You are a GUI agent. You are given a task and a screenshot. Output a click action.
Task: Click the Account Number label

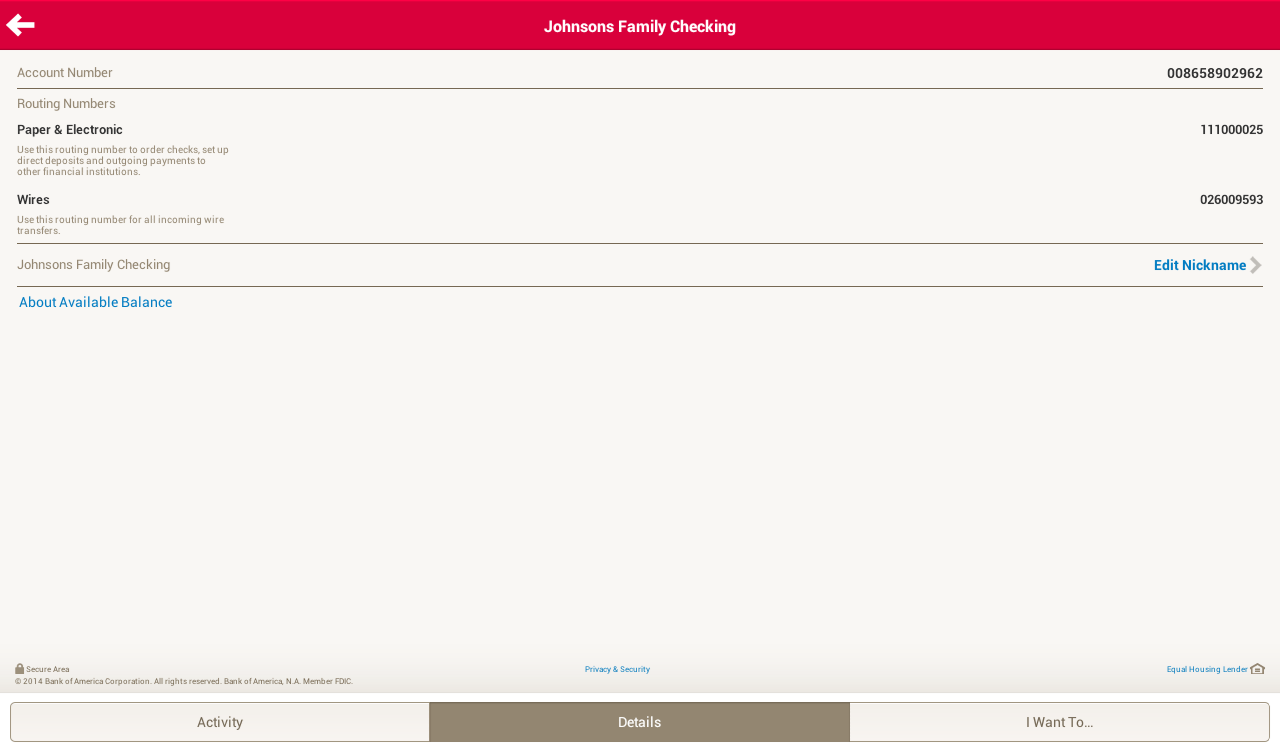coord(65,73)
